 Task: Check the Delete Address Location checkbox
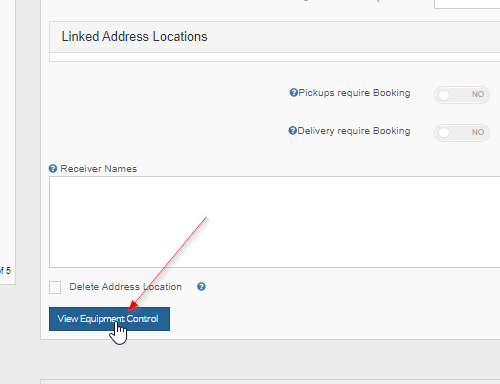(55, 287)
